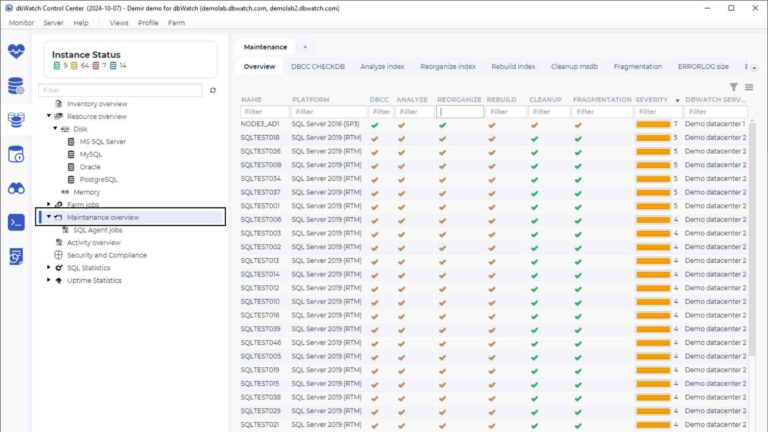Open the heartbeat monitoring sidebar icon
This screenshot has width=768, height=432.
16,51
